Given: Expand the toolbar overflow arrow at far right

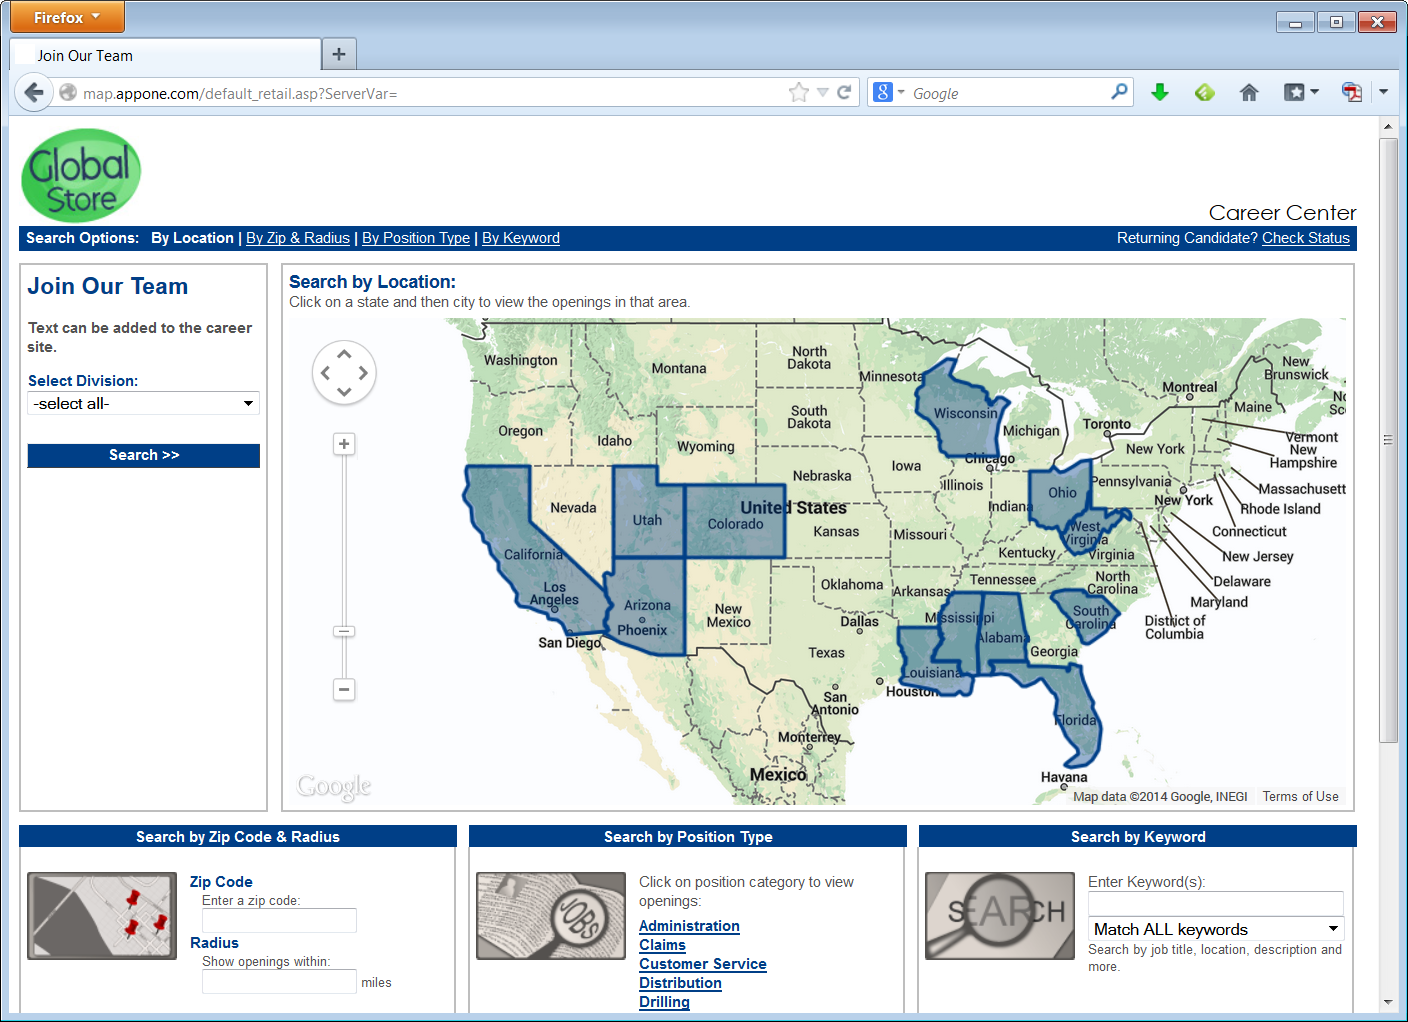Looking at the screenshot, I should tap(1384, 92).
